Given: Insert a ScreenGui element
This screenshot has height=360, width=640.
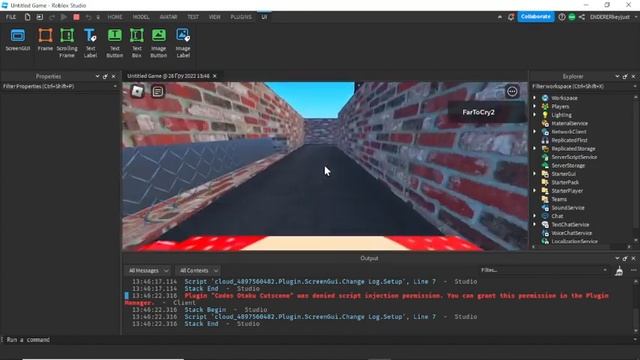Looking at the screenshot, I should click(x=18, y=40).
